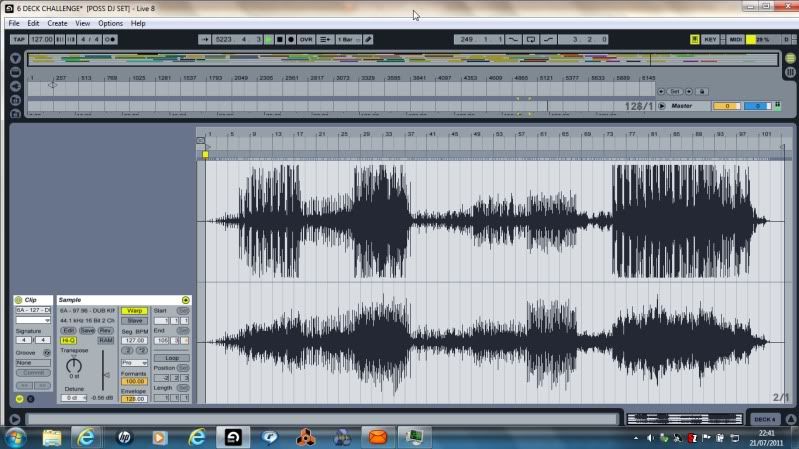This screenshot has height=449, width=799.
Task: Toggle the Hi-Q sample quality switch
Action: point(69,340)
